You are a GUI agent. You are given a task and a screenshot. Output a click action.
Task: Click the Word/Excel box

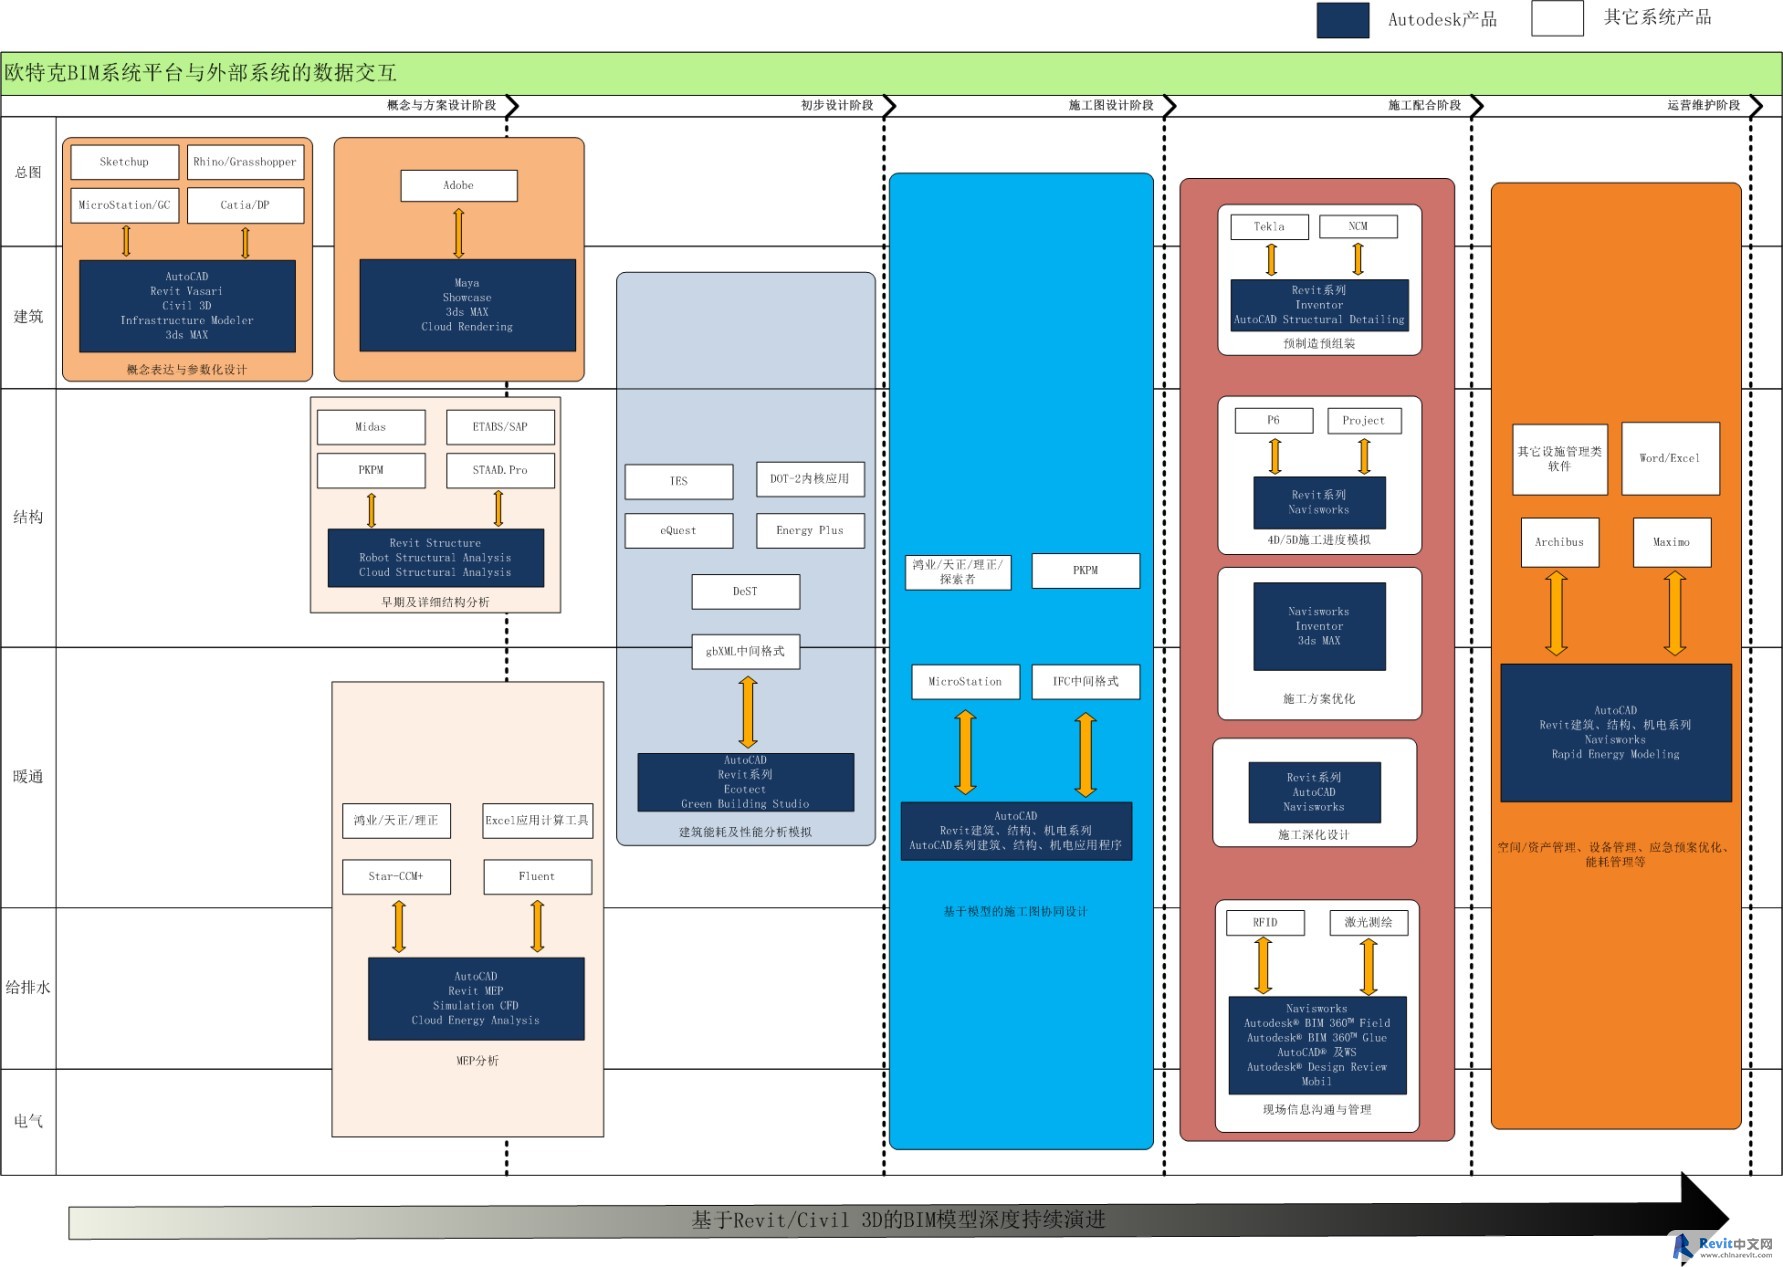tap(1670, 459)
